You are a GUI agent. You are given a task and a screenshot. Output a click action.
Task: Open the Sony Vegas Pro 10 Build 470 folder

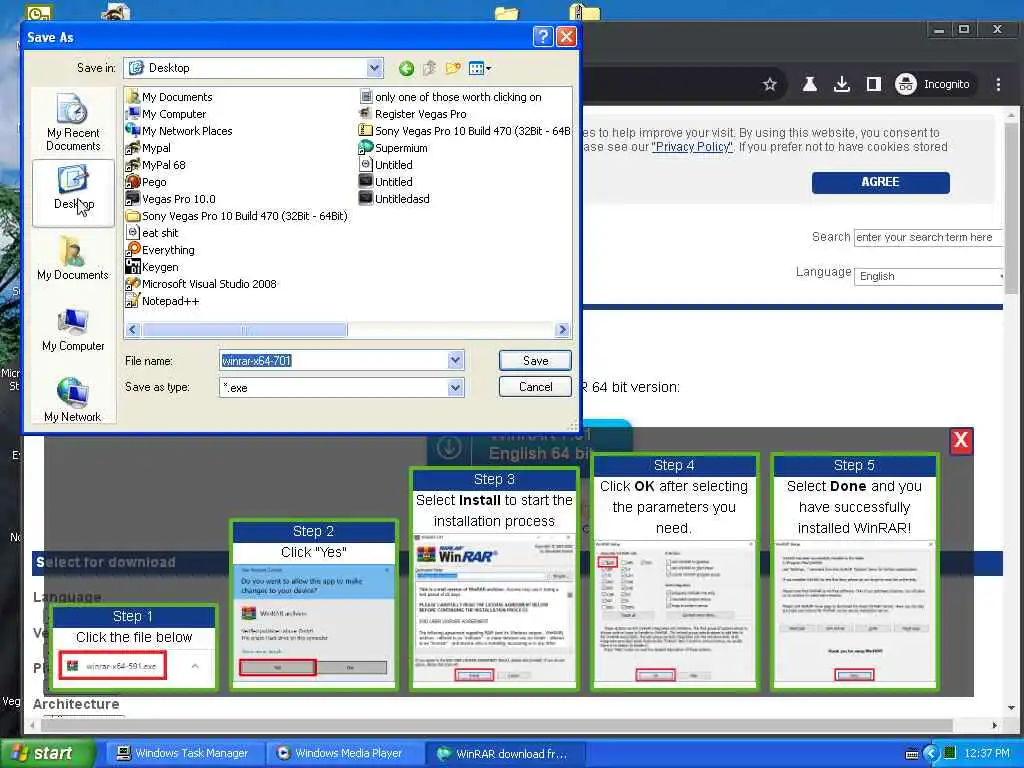tap(238, 216)
